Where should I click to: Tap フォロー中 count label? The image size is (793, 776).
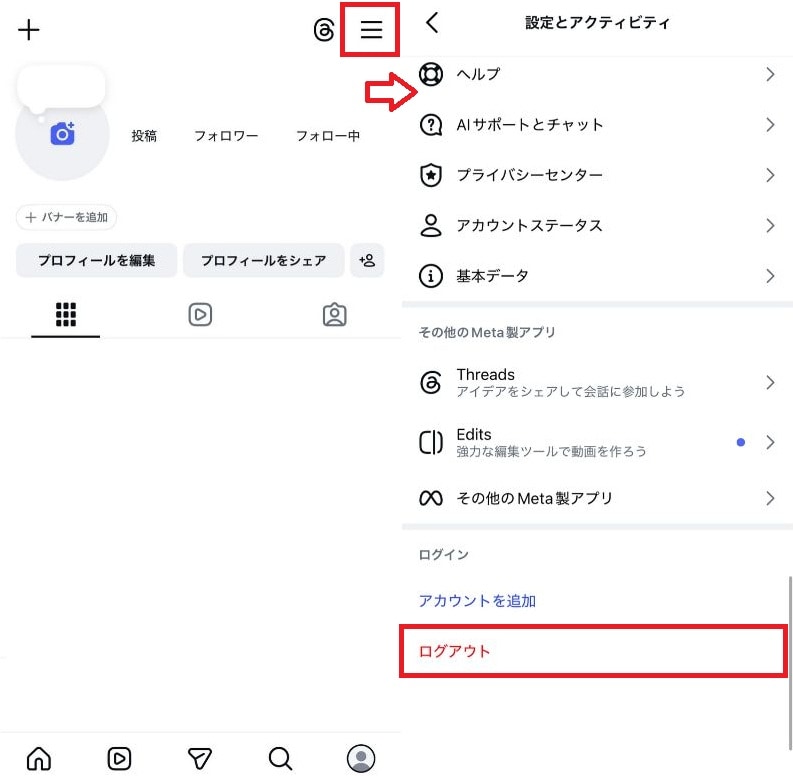point(328,136)
